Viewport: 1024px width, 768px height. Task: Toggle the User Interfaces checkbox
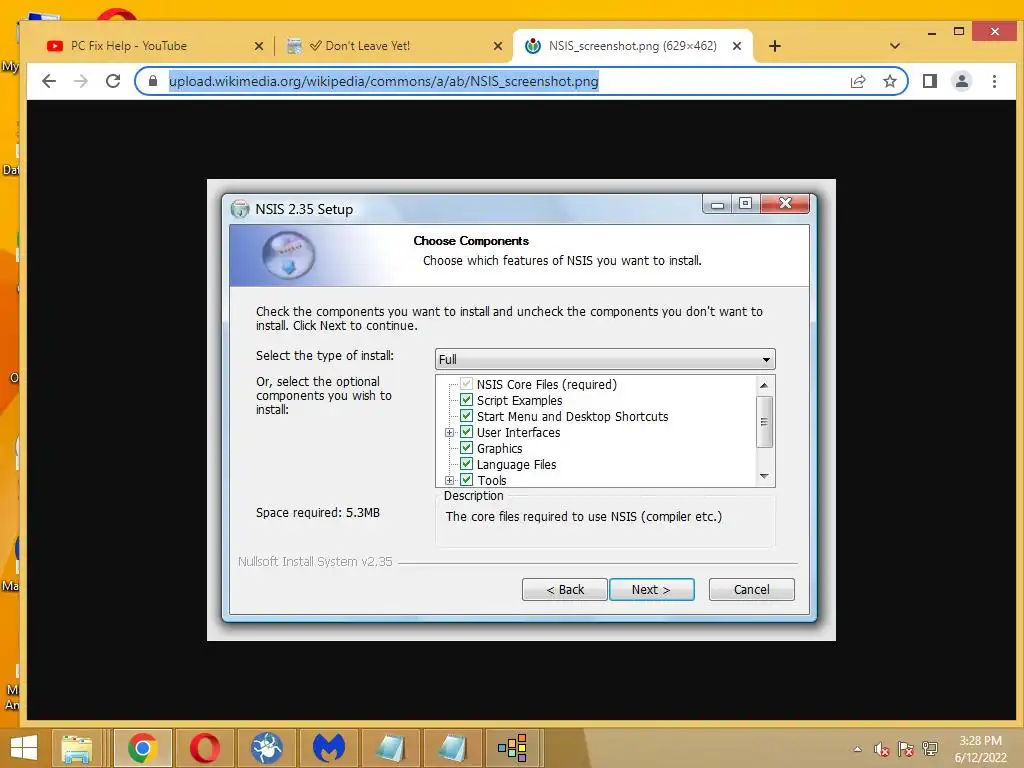click(466, 432)
